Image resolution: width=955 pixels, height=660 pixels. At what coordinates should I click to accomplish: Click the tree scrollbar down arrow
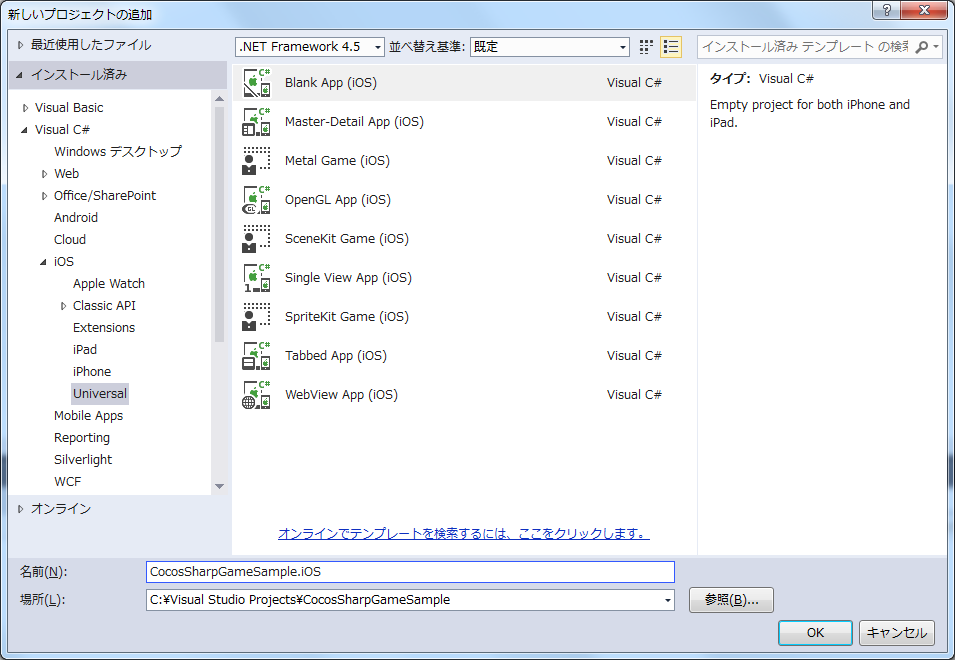[220, 486]
